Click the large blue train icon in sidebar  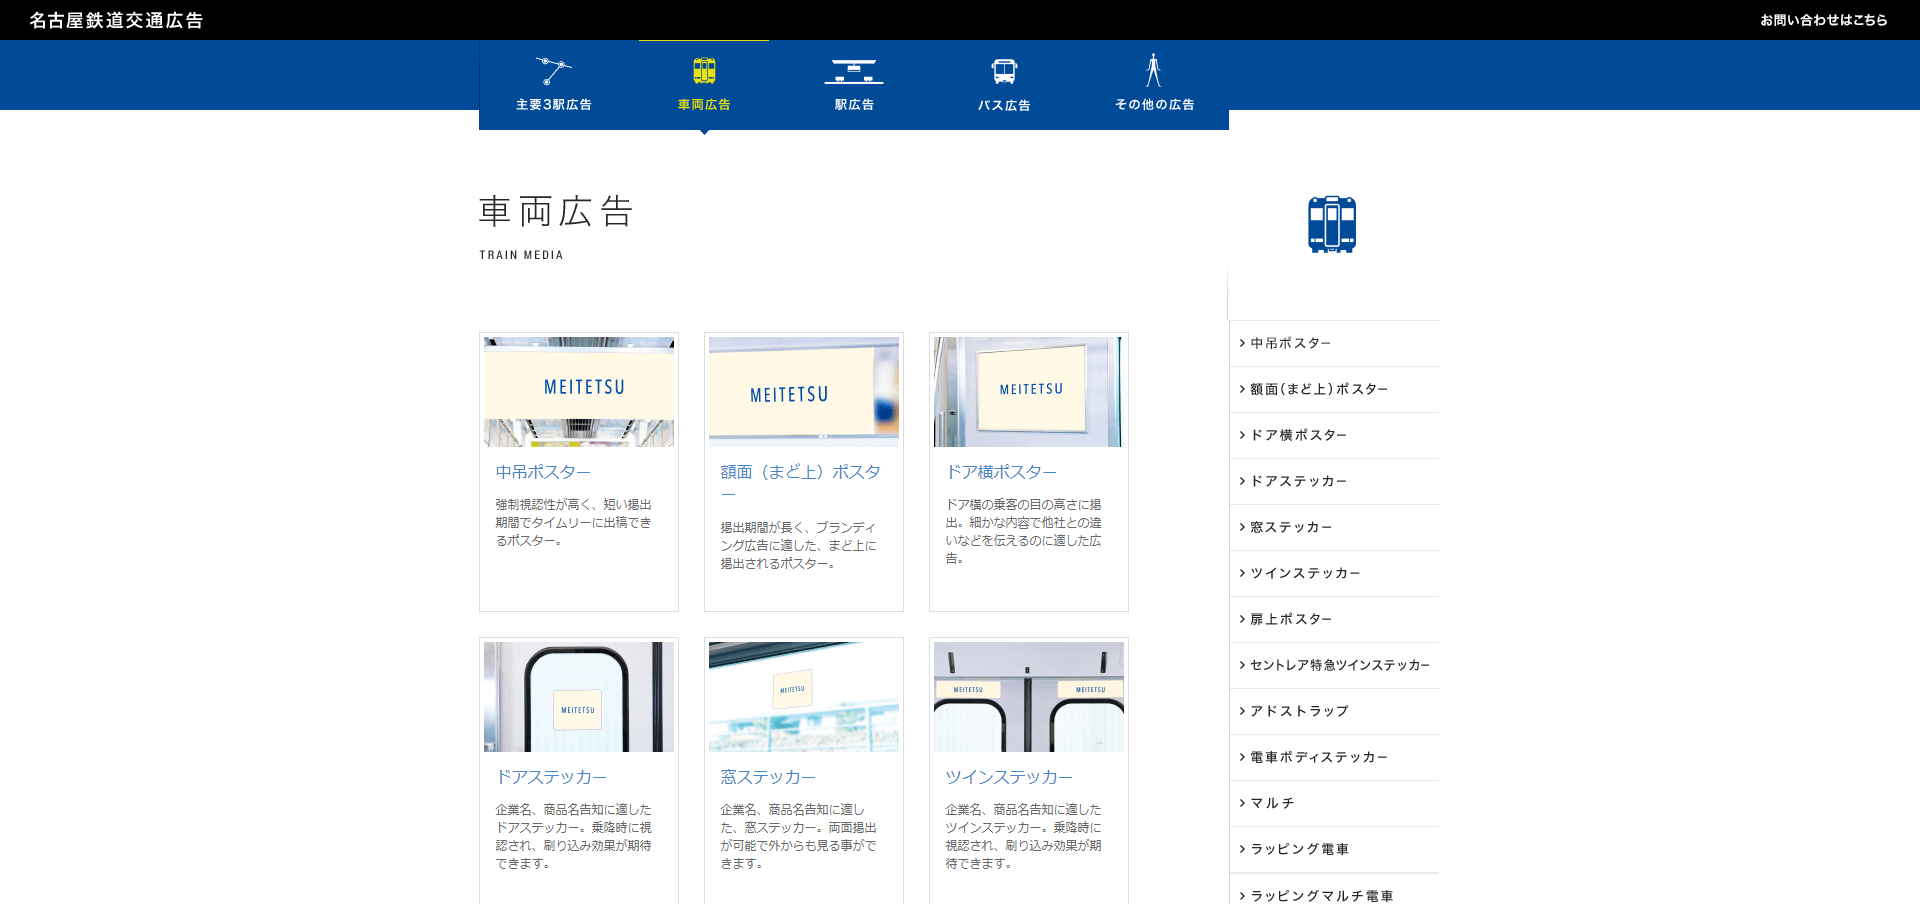1332,224
